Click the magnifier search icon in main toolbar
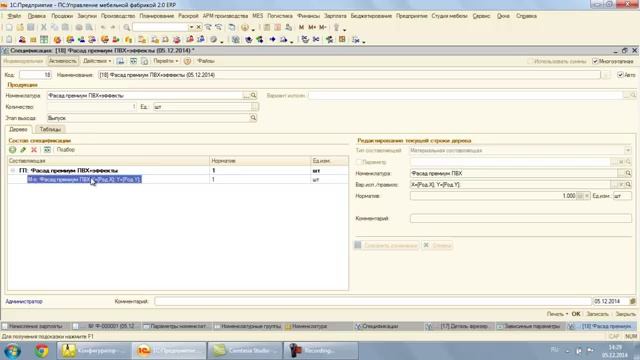The image size is (640, 360). coord(127,27)
